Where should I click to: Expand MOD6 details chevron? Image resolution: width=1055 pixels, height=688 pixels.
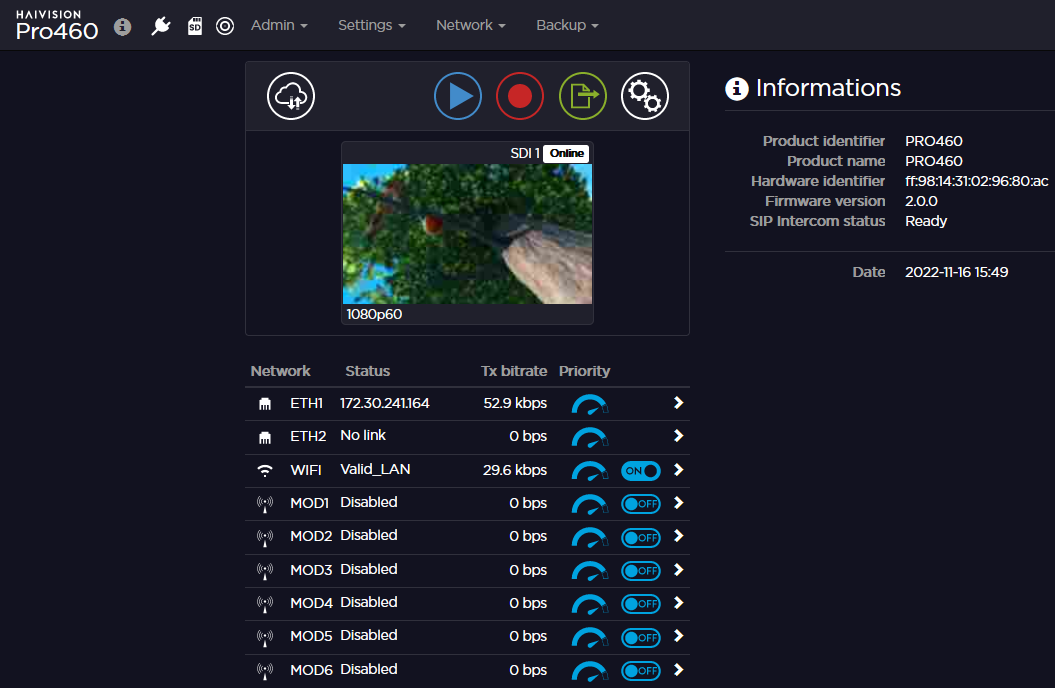click(678, 670)
